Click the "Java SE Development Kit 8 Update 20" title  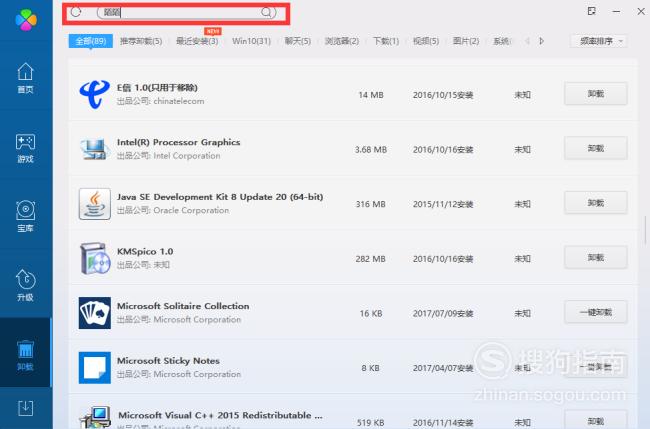pos(220,197)
